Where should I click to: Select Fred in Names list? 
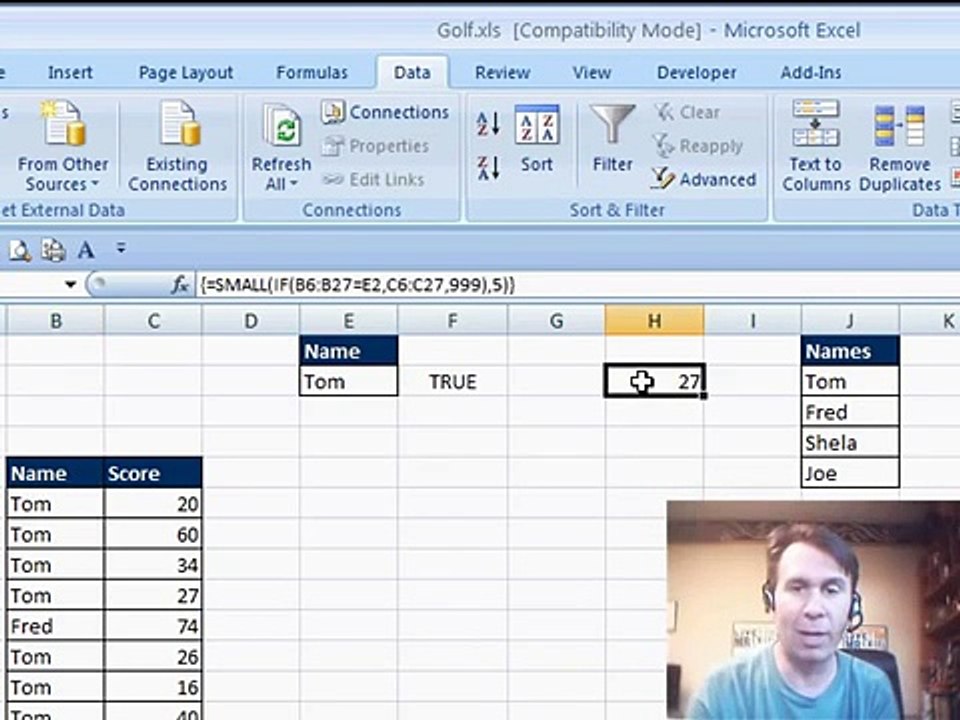coord(850,412)
